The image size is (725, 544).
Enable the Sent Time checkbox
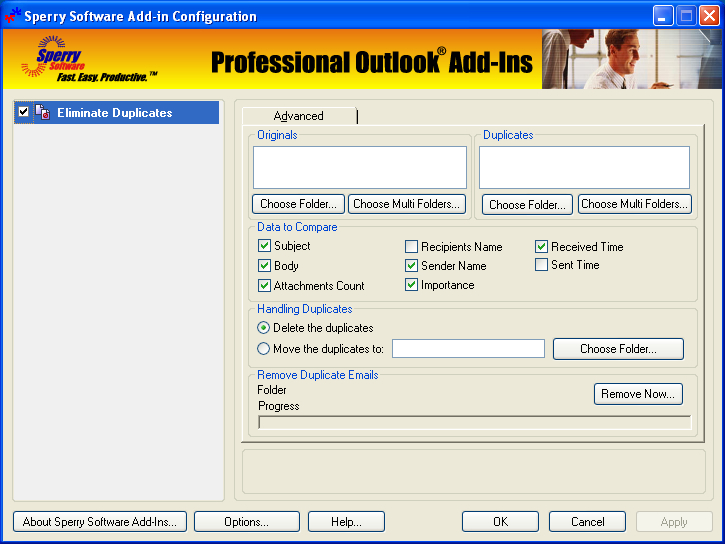coord(541,265)
